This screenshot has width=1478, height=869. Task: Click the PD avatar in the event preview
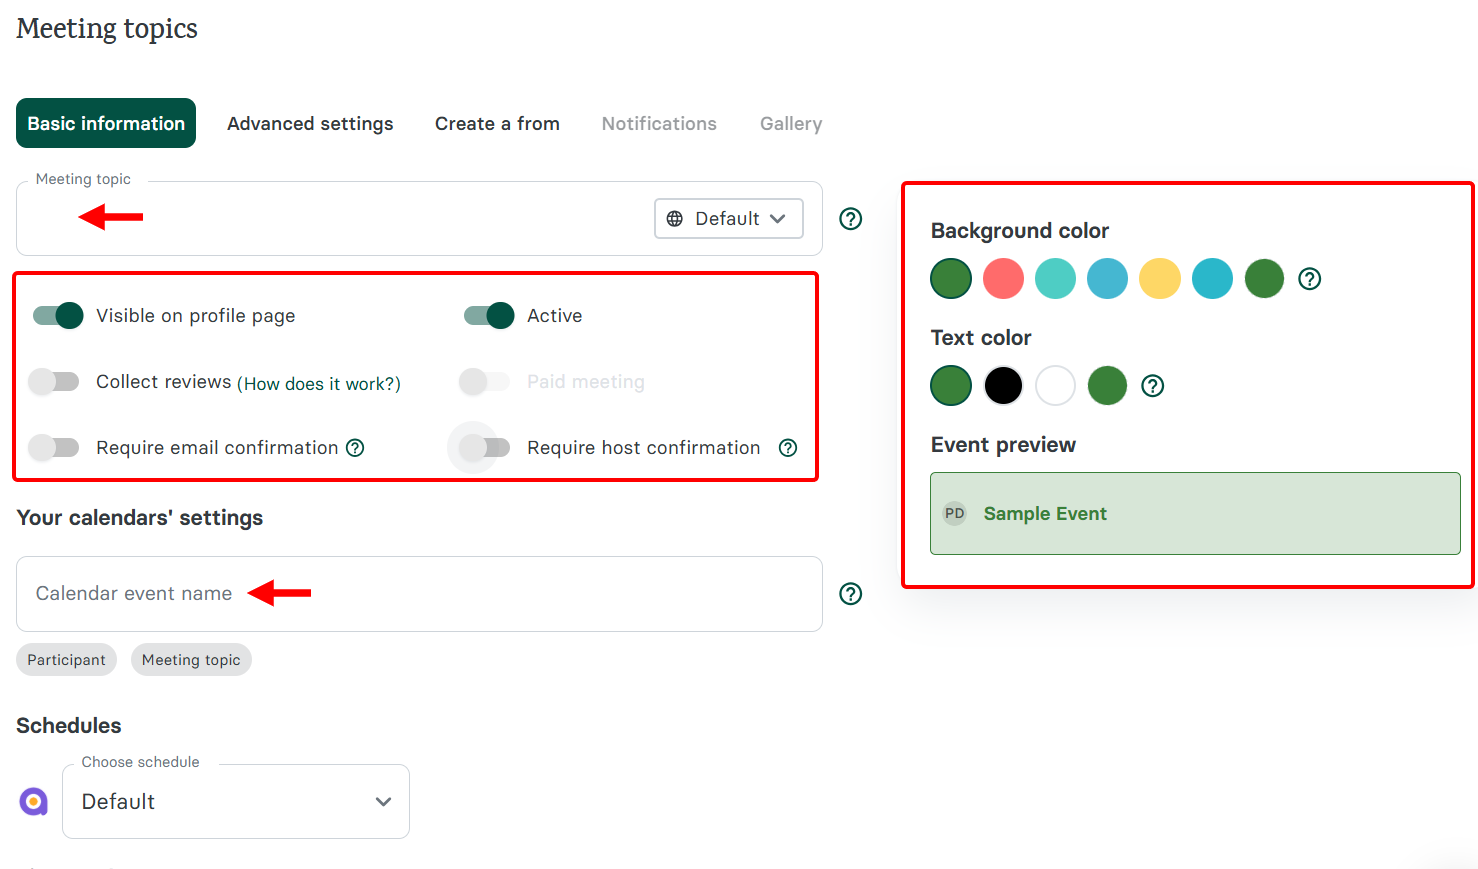954,513
